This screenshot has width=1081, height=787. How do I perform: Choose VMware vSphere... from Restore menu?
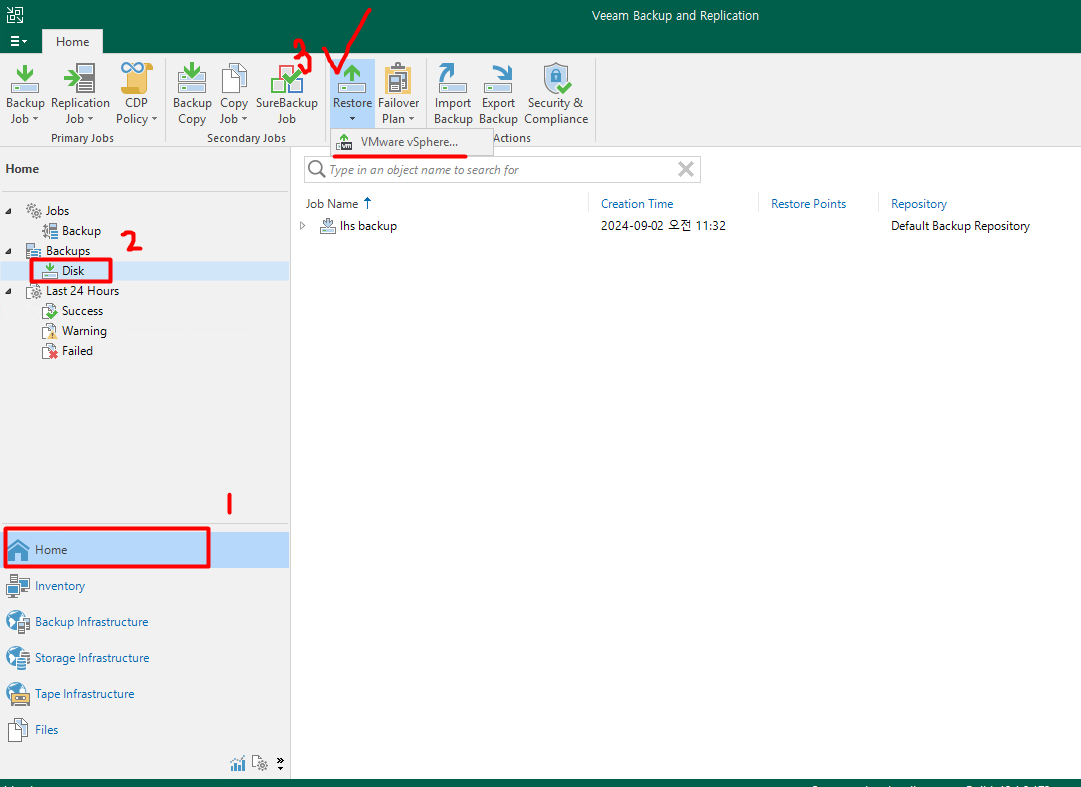pos(412,142)
